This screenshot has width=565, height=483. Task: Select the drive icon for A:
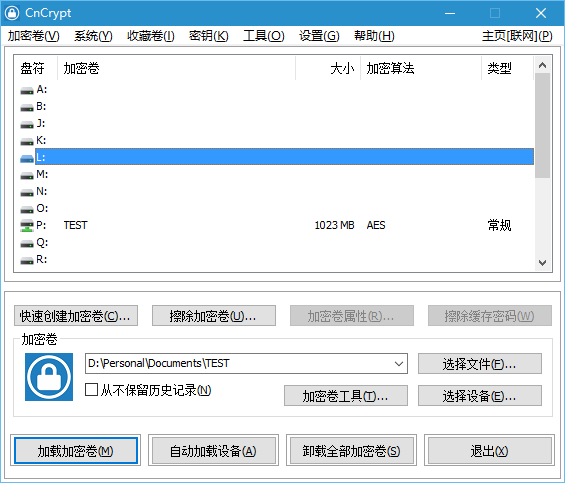point(27,90)
